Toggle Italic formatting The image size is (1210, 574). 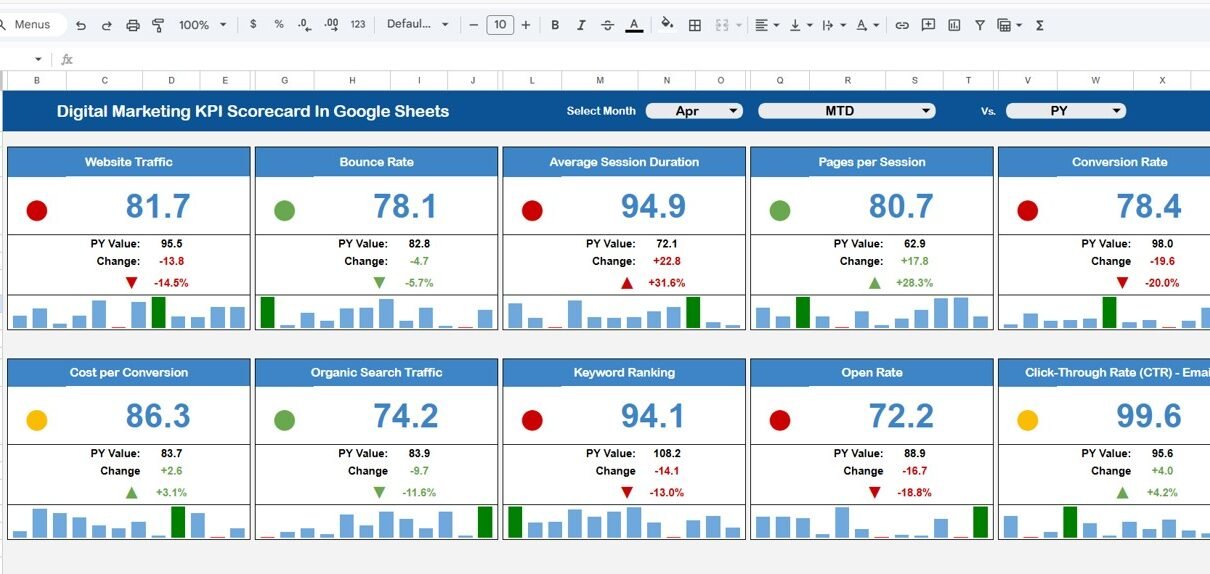click(581, 25)
